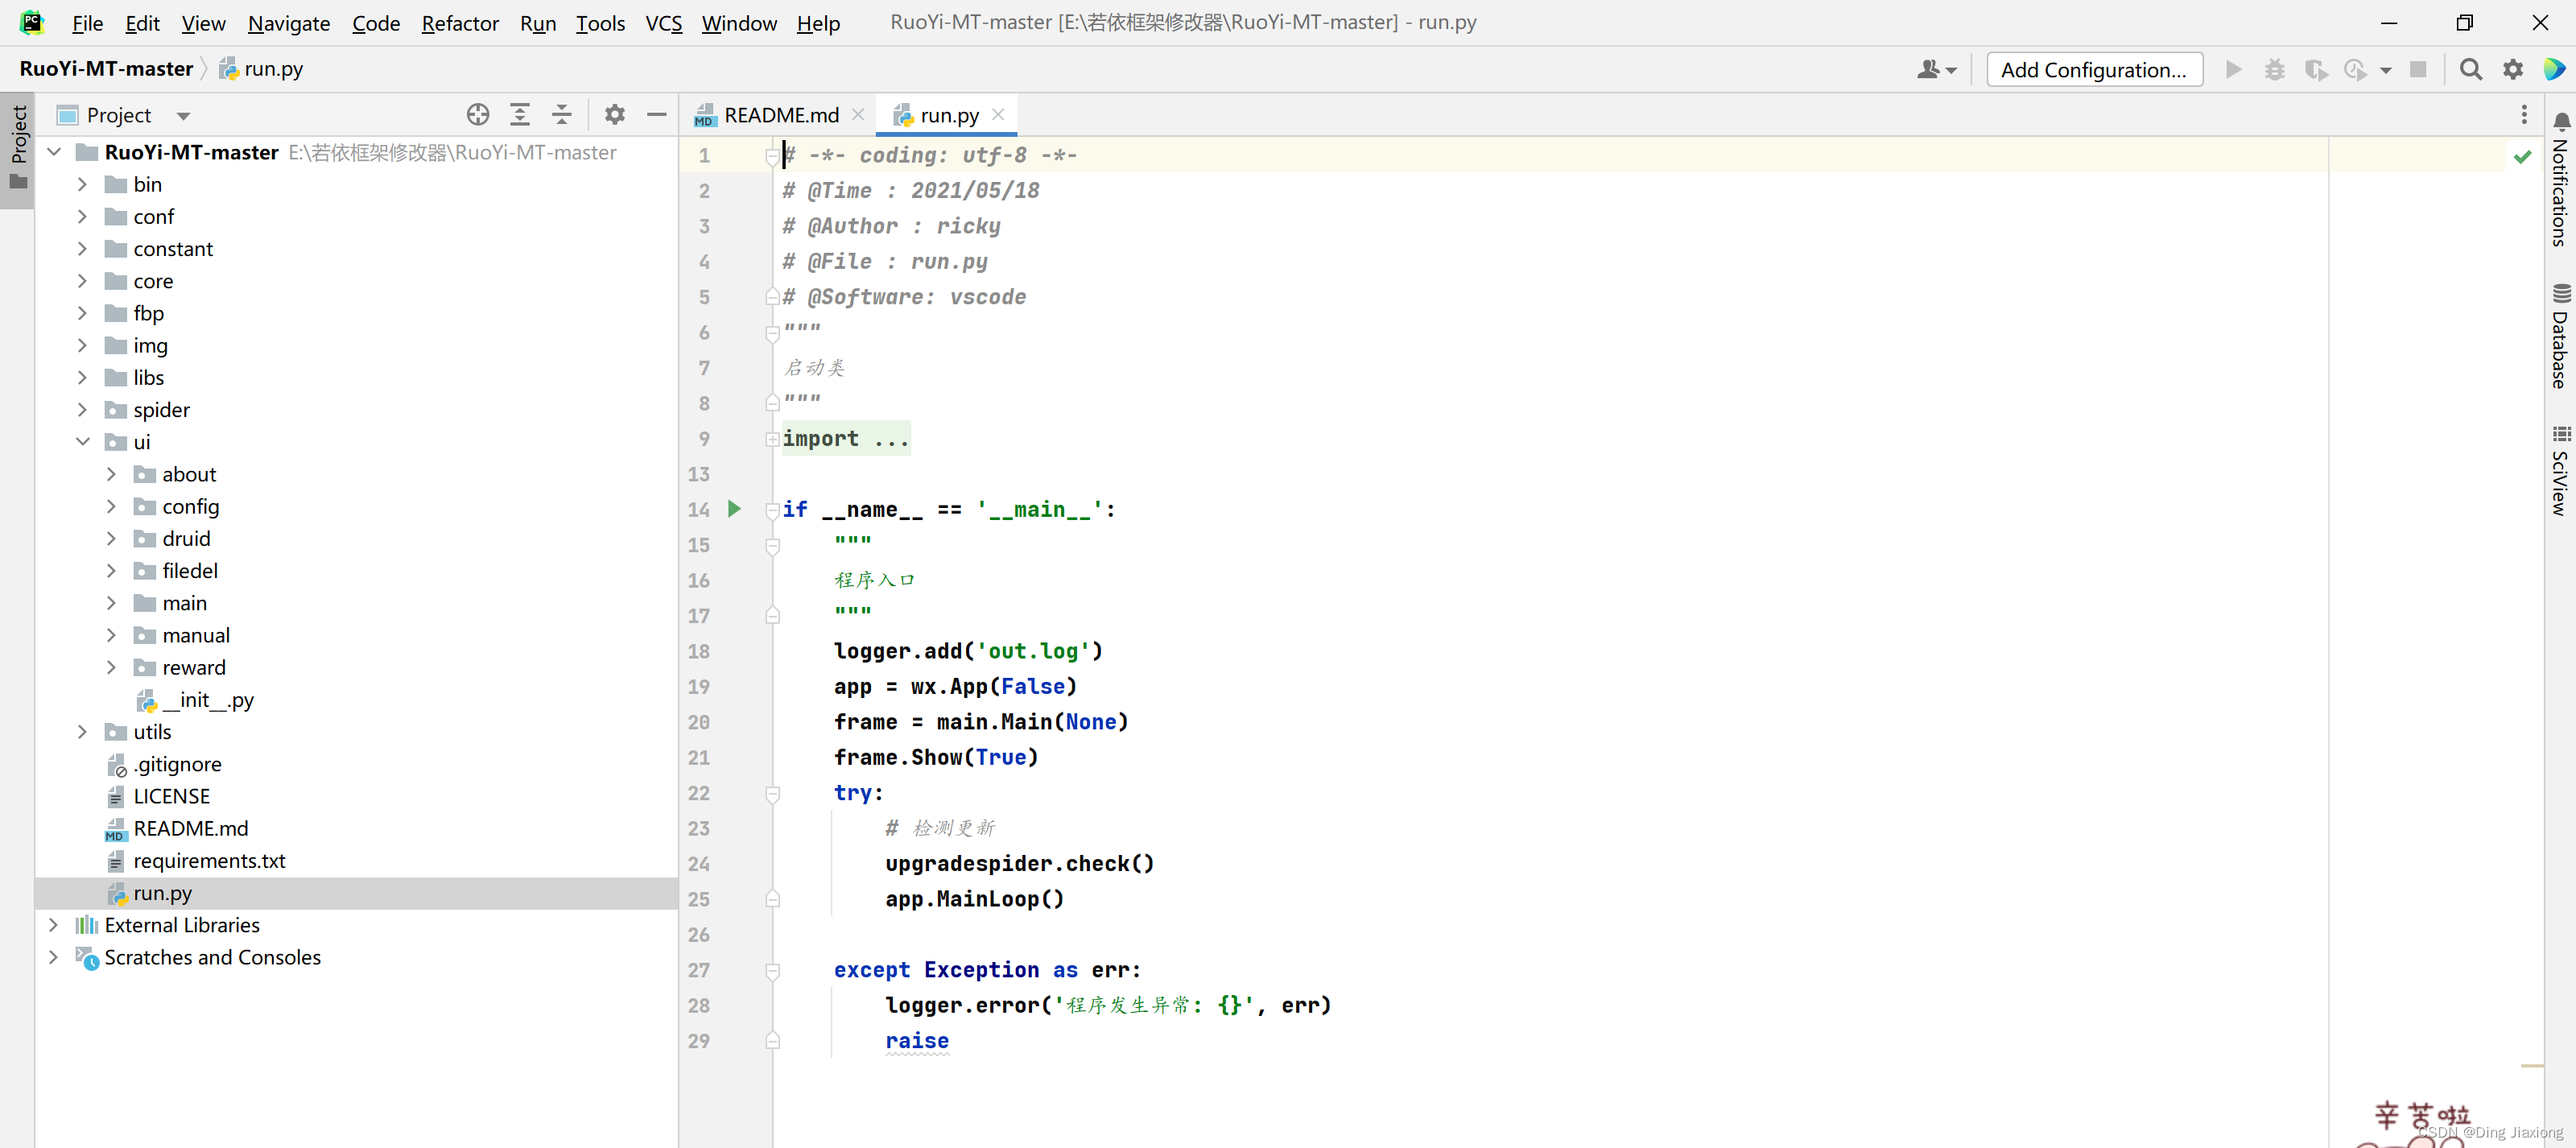Open IDE settings gear in top toolbar
Screen dimensions: 2576x1148
coord(2512,69)
